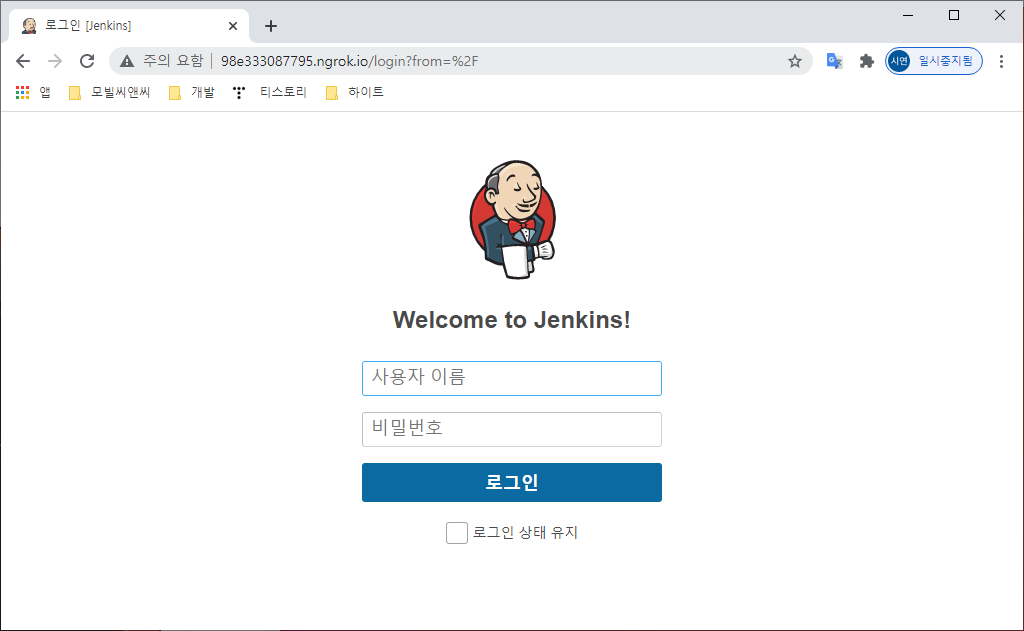Image resolution: width=1024 pixels, height=631 pixels.
Task: Click the address bar URL text
Action: click(349, 61)
